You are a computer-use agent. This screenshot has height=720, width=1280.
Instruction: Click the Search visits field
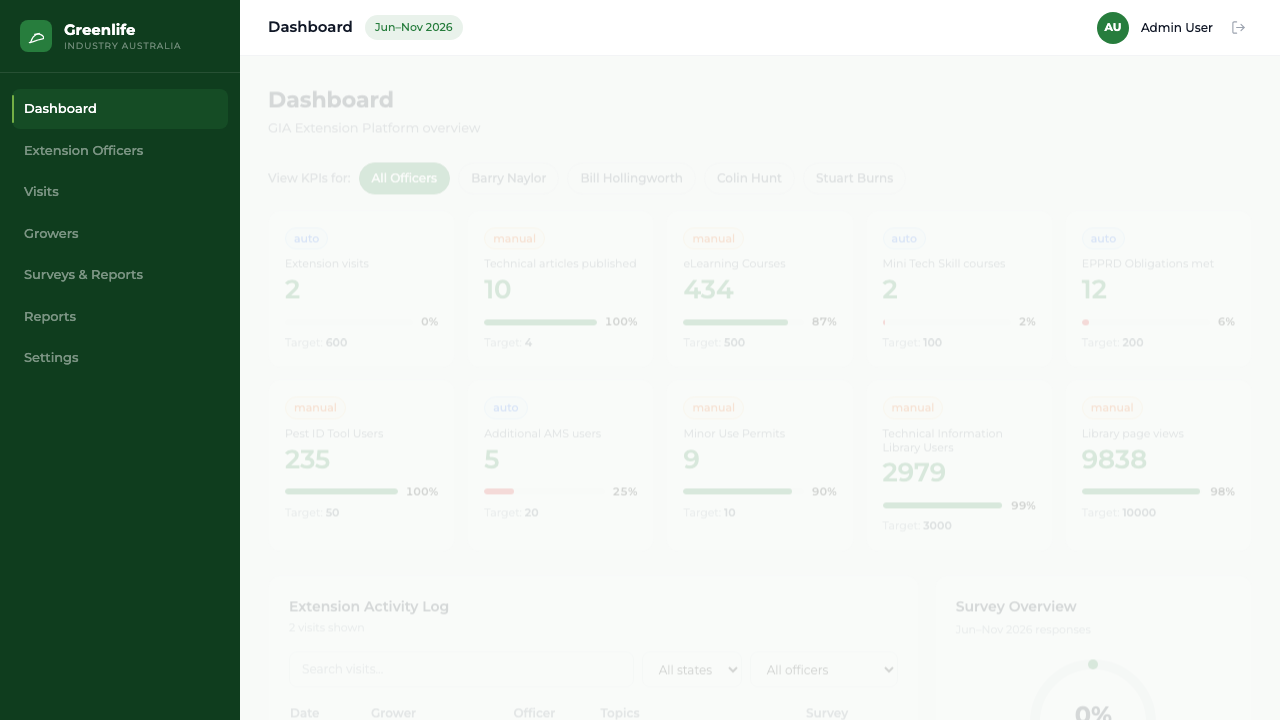(x=462, y=669)
